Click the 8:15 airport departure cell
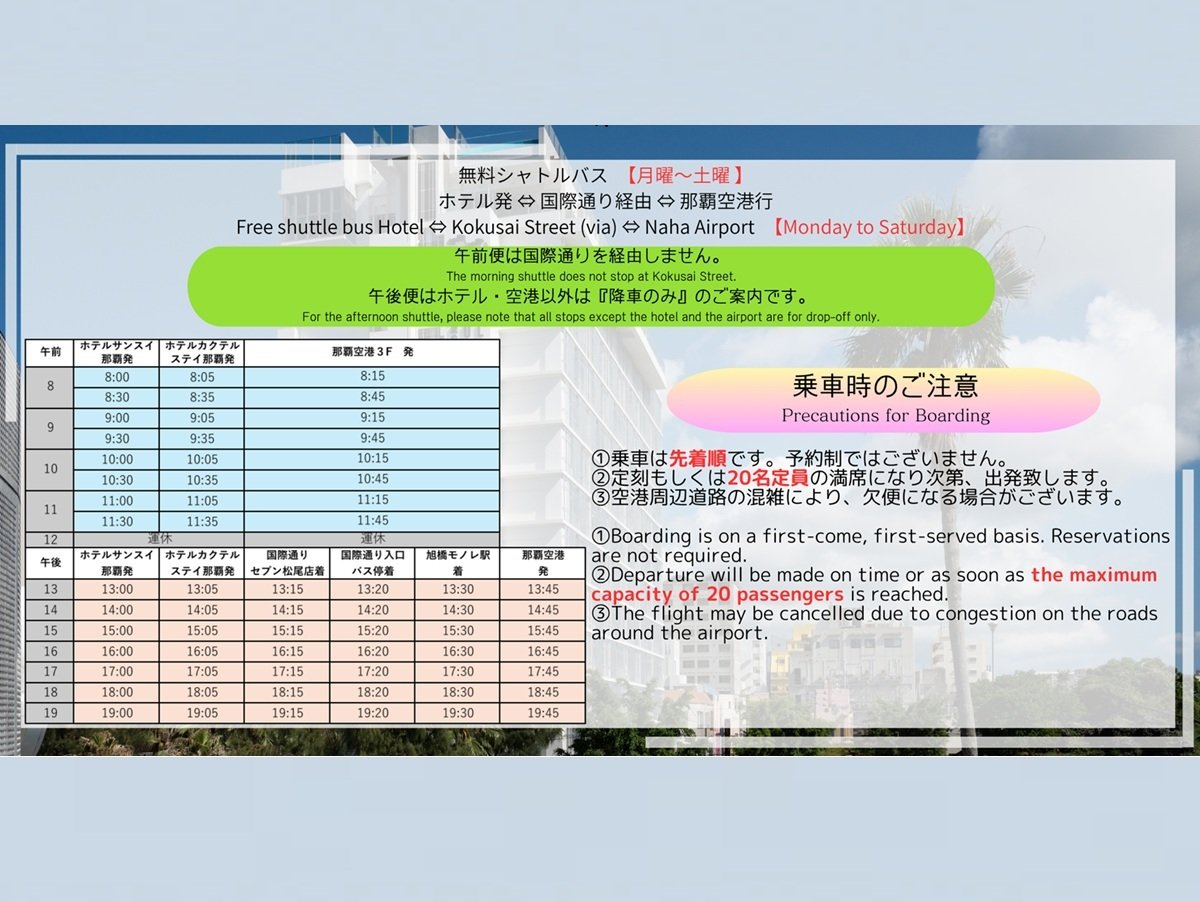 click(x=372, y=377)
